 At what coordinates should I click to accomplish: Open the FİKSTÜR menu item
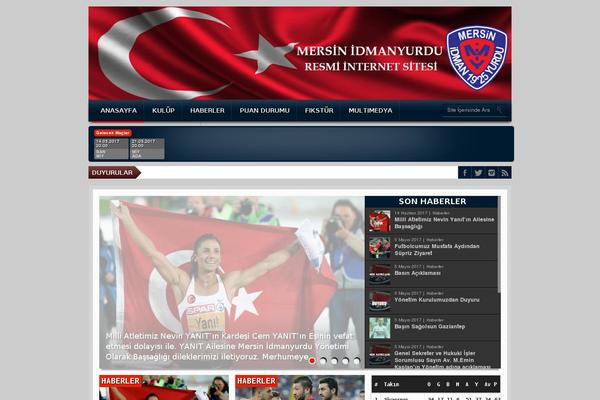coord(319,111)
